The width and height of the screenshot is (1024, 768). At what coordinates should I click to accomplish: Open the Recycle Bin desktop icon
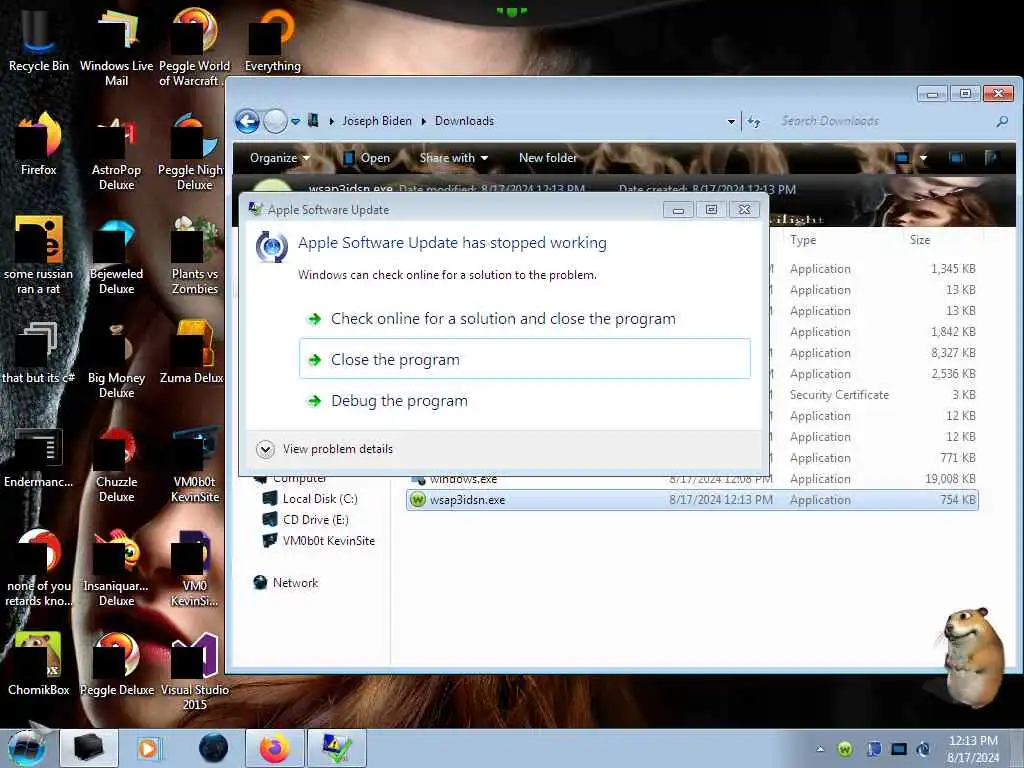pyautogui.click(x=38, y=42)
